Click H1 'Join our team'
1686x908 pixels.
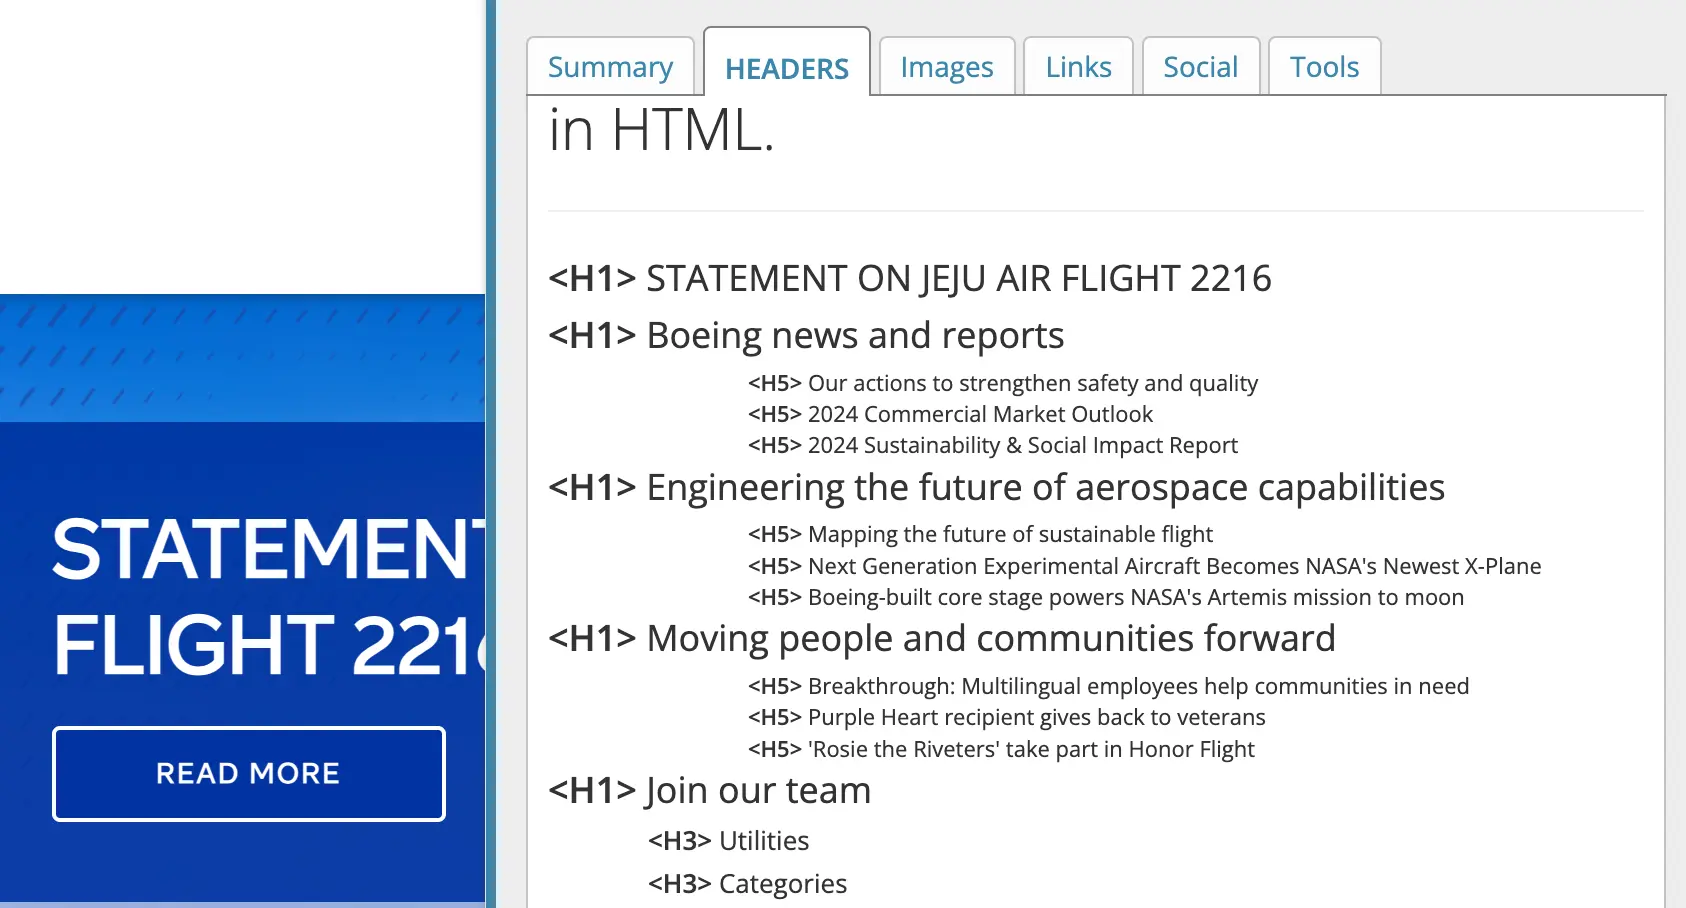pyautogui.click(x=709, y=790)
